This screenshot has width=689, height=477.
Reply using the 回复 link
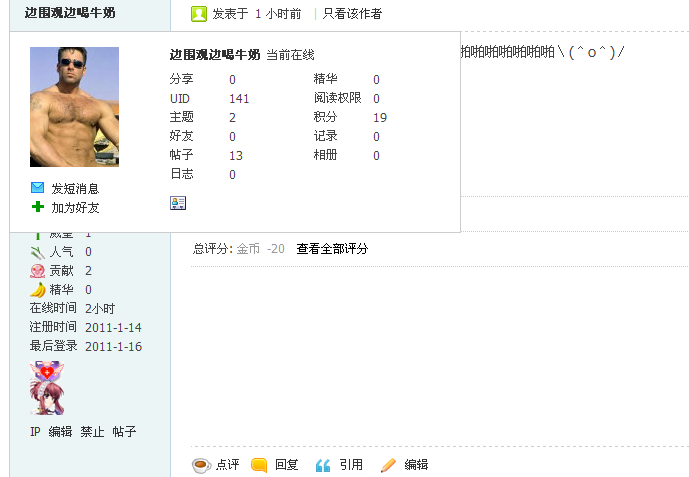pos(286,465)
